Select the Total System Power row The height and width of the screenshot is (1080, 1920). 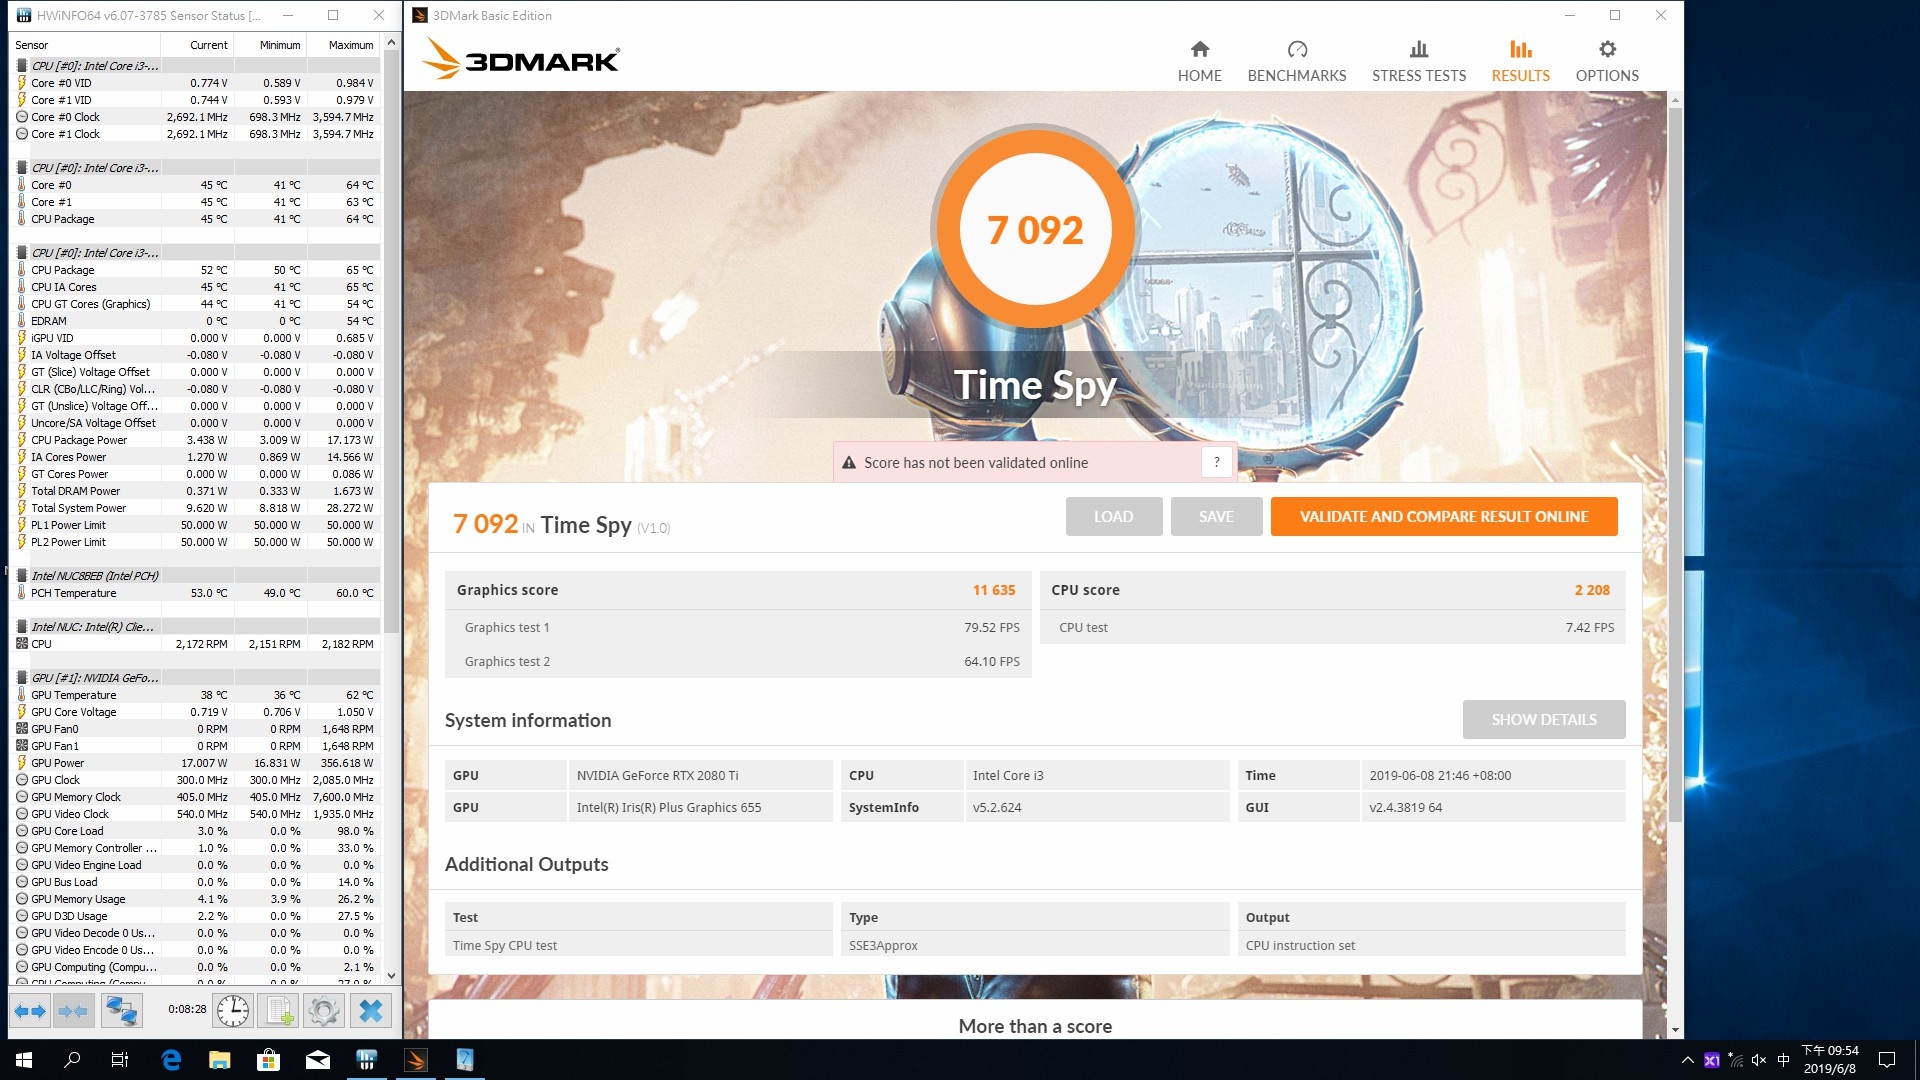[196, 508]
